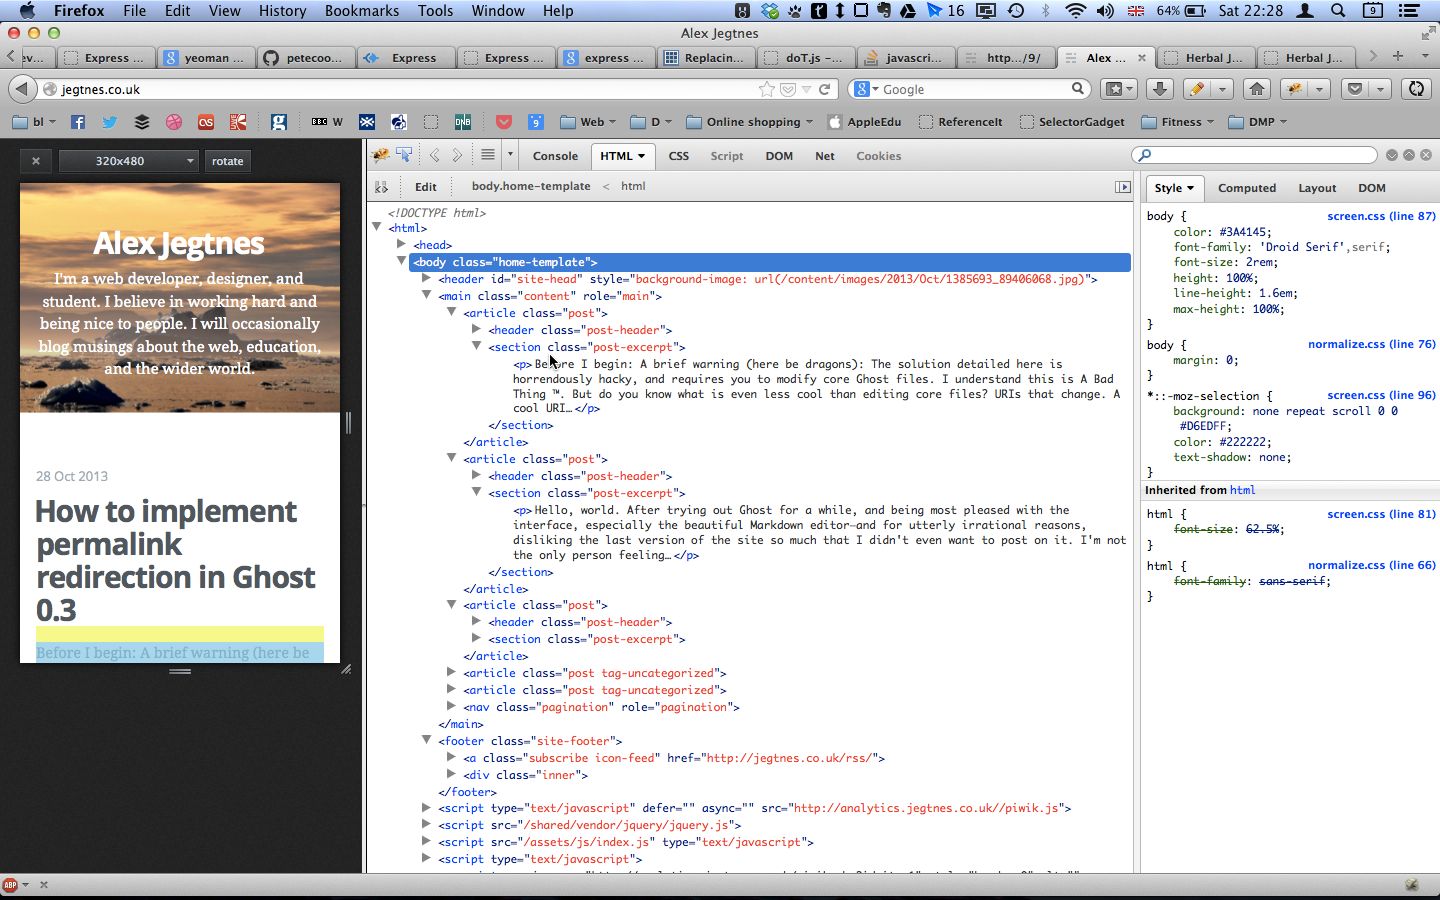This screenshot has width=1440, height=900.
Task: Show the Firebug command line list icon
Action: 488,155
